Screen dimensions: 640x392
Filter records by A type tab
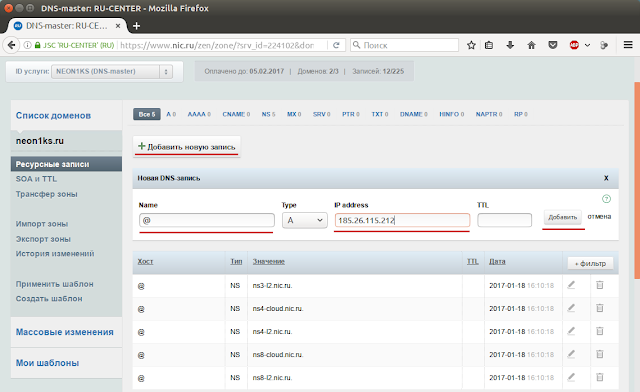pos(171,114)
